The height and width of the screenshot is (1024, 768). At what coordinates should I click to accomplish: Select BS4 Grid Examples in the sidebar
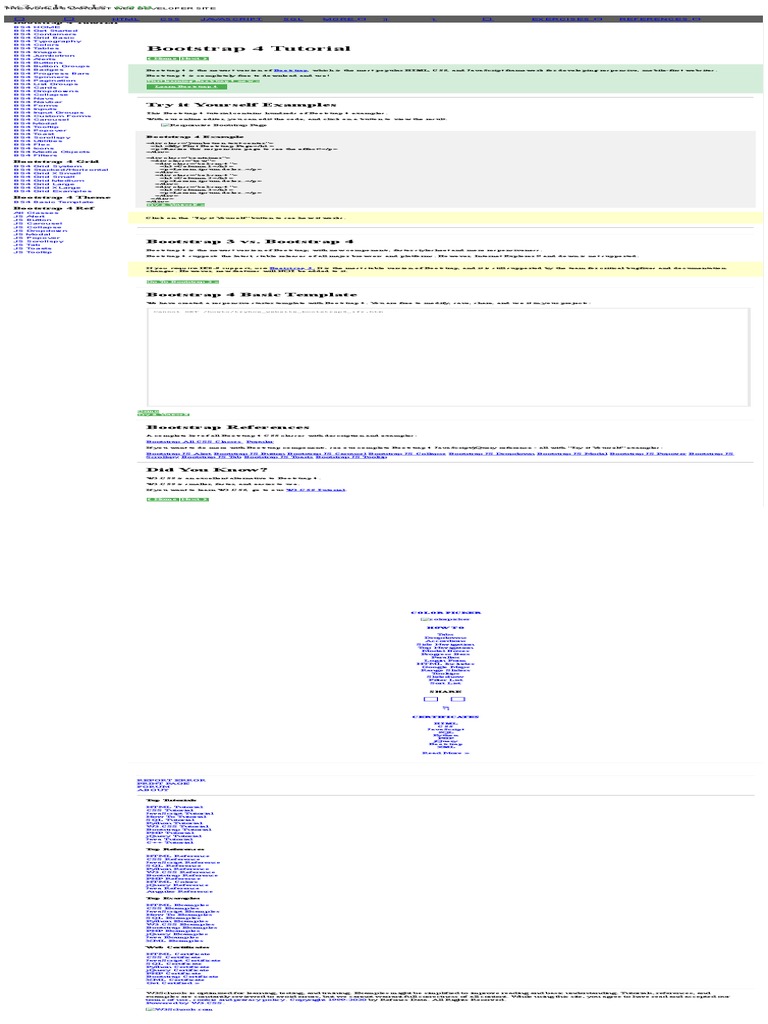[52, 191]
